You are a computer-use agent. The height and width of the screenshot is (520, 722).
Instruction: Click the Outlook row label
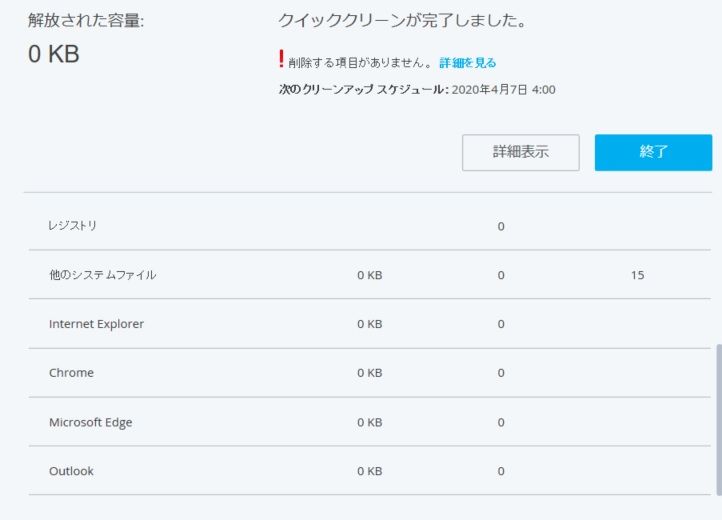tap(71, 471)
